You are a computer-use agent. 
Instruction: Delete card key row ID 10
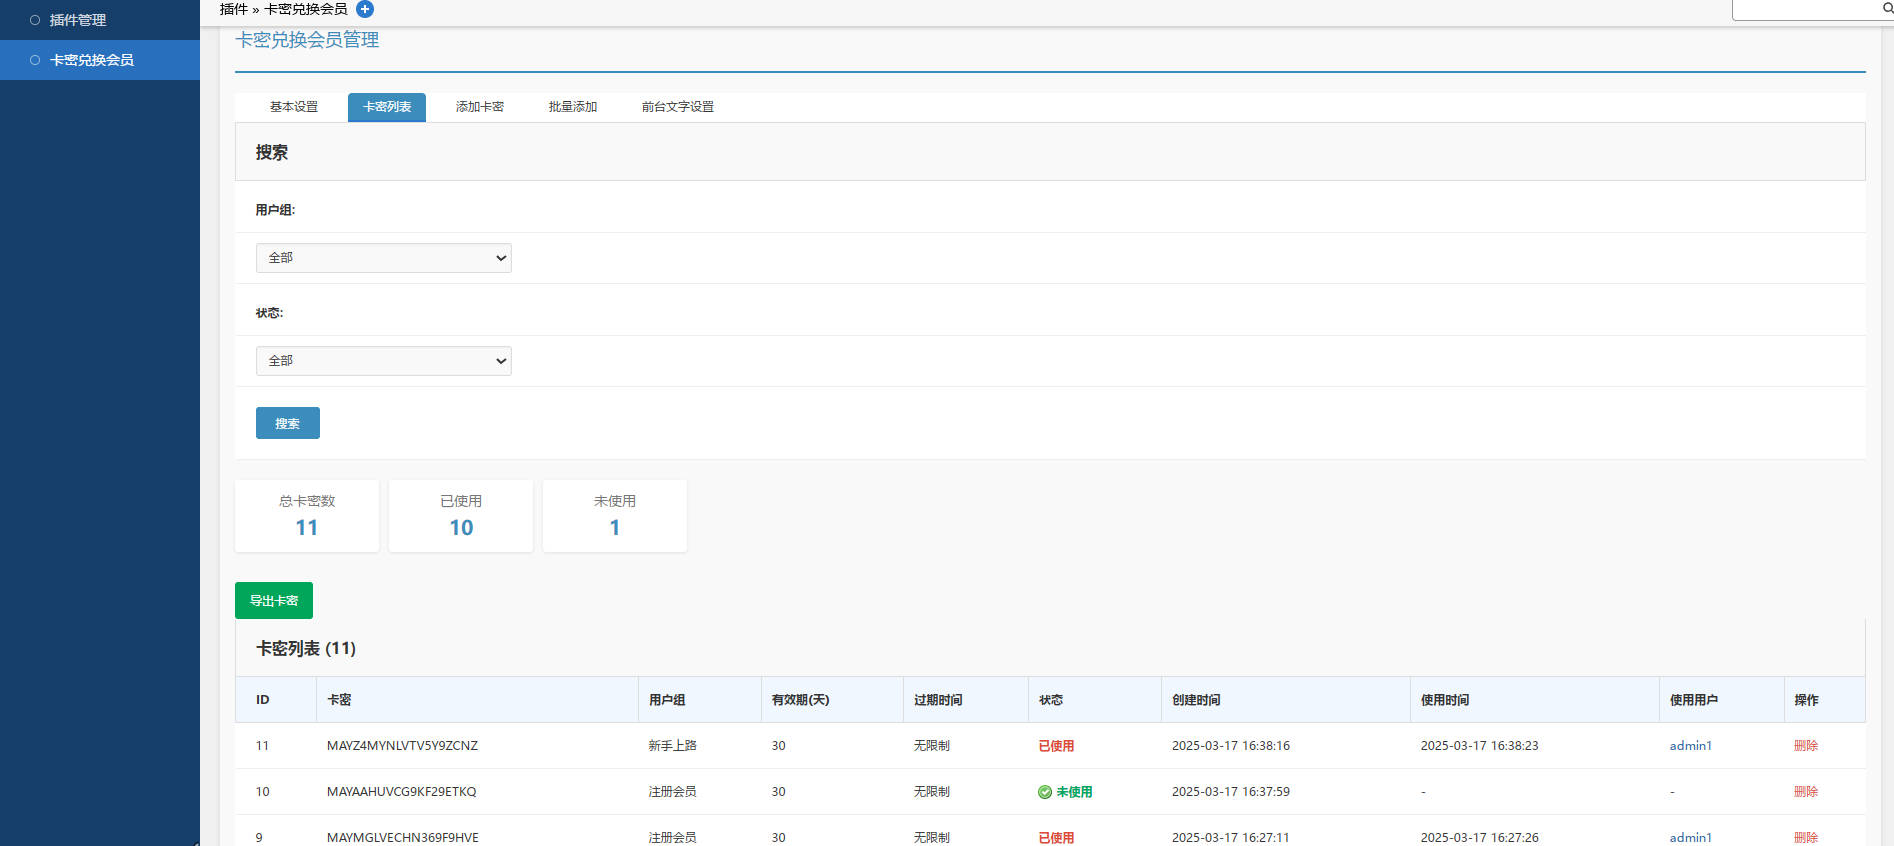tap(1806, 792)
